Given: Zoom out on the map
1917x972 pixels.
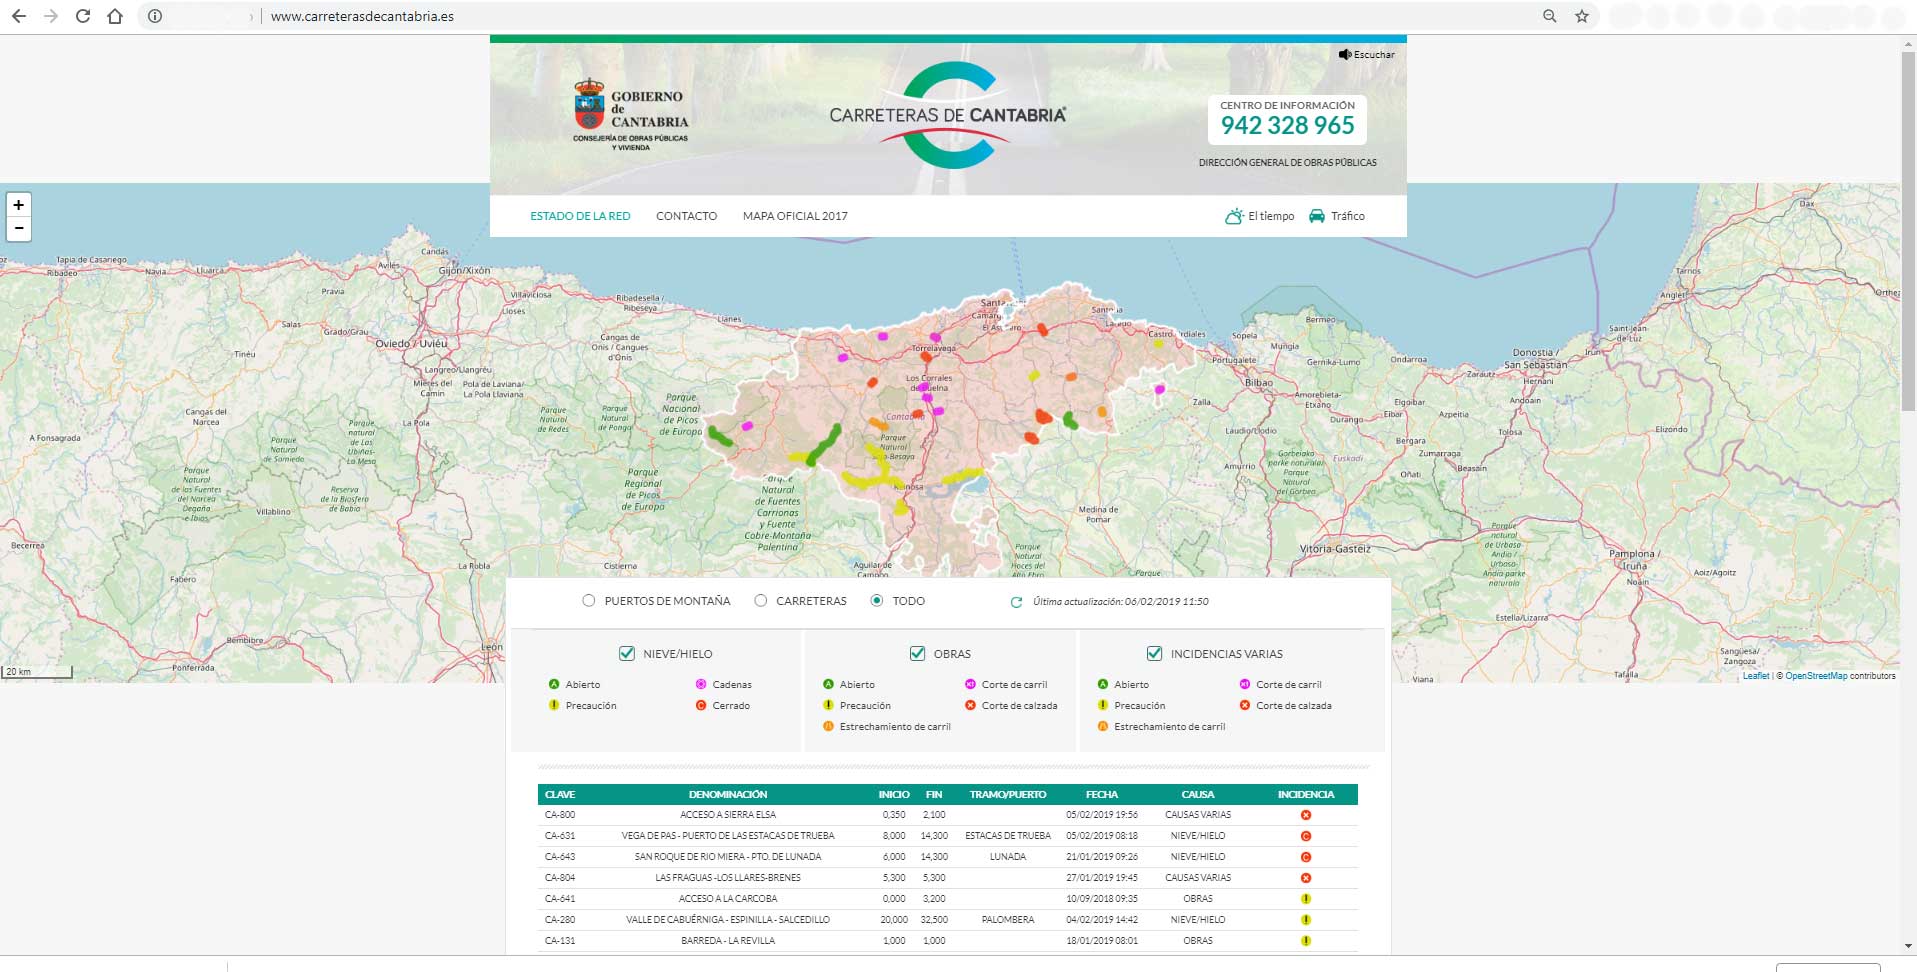Looking at the screenshot, I should click(18, 229).
